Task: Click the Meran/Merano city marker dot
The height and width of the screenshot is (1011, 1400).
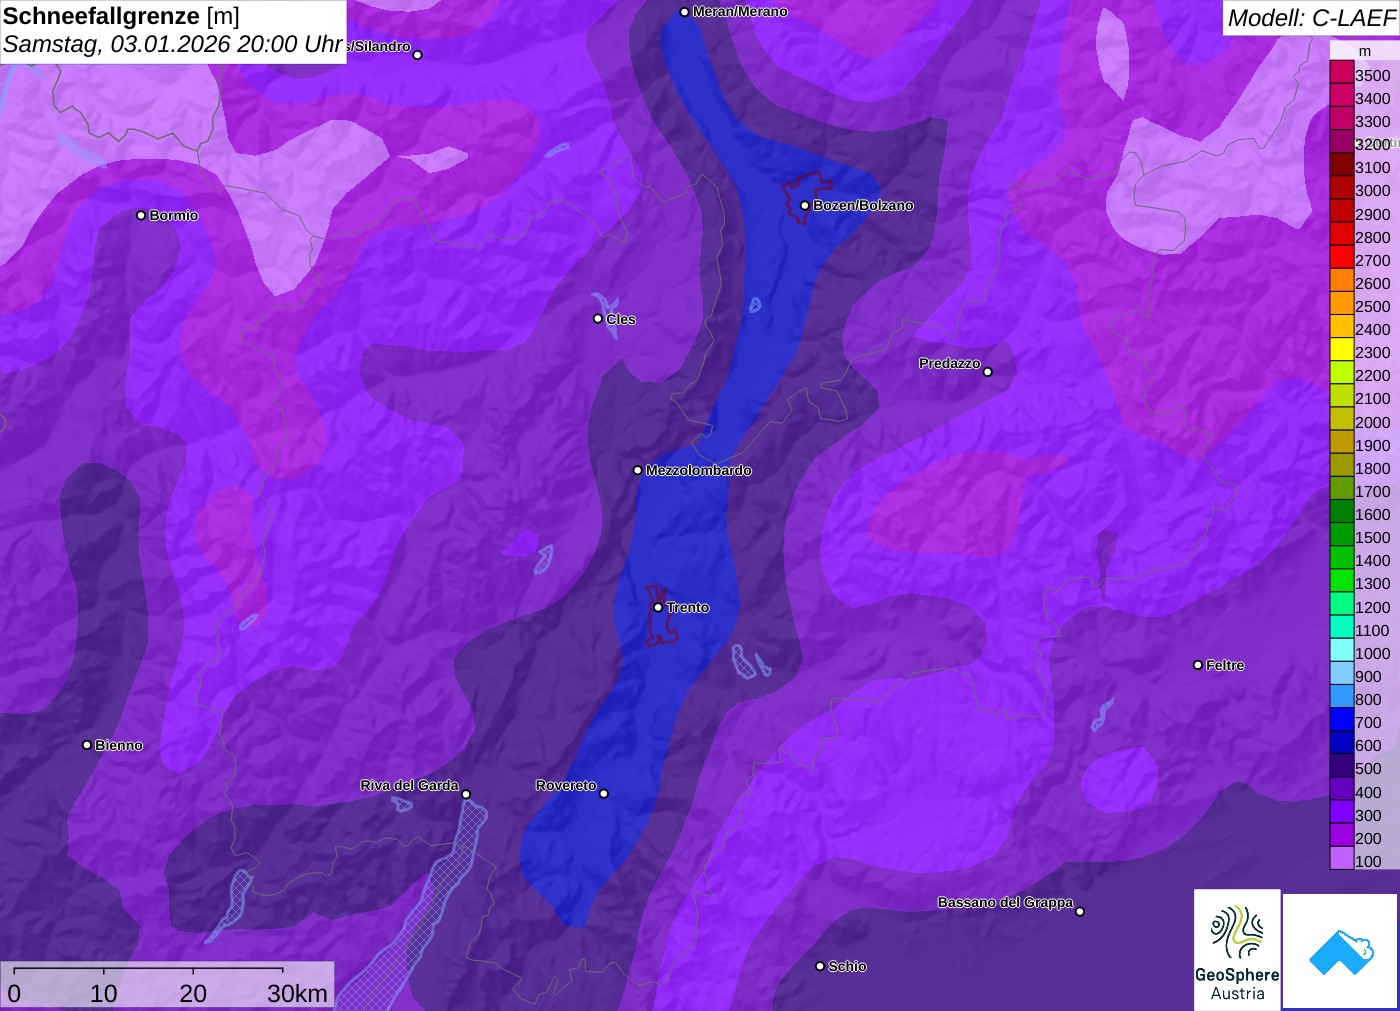Action: coord(684,12)
